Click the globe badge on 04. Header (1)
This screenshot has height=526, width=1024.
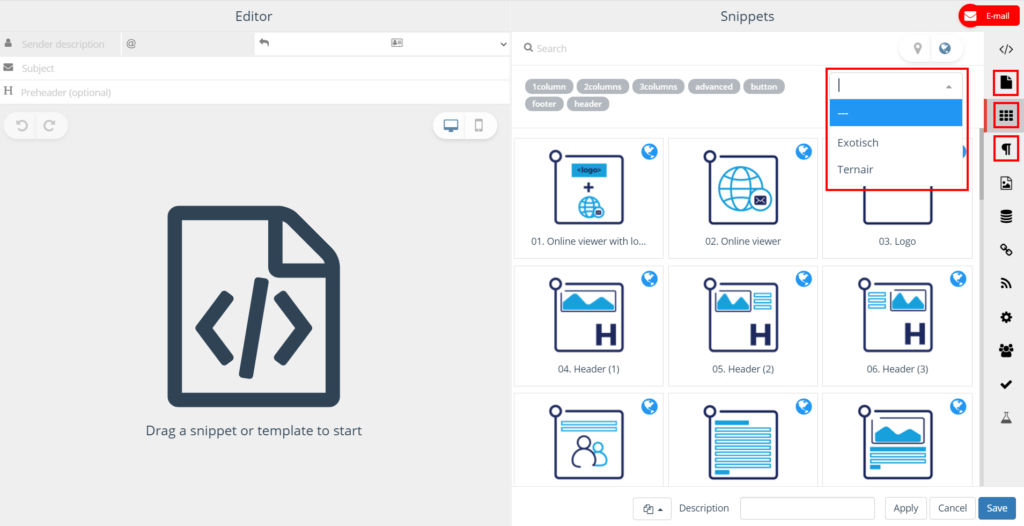tap(649, 280)
